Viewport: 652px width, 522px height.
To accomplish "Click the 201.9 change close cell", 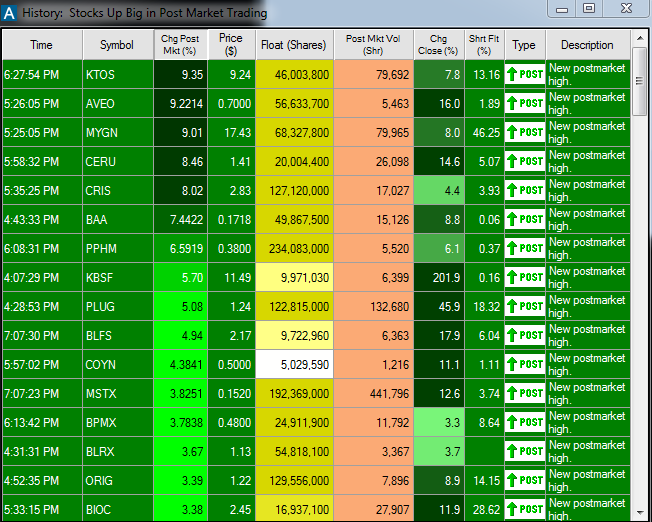I will point(439,277).
